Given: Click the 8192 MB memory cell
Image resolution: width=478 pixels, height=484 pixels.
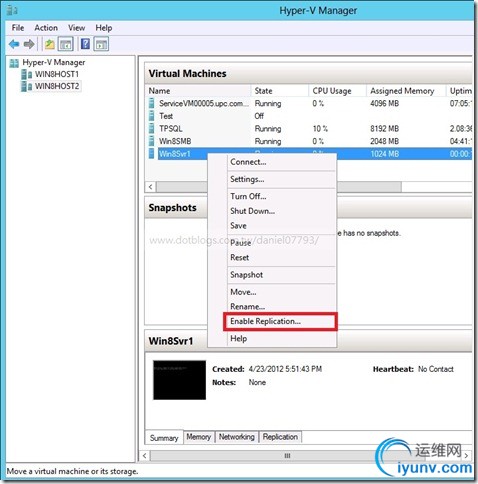Looking at the screenshot, I should pos(384,129).
